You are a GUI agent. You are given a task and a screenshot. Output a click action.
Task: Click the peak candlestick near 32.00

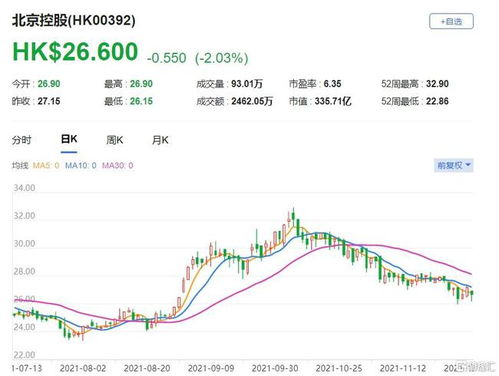(x=293, y=215)
